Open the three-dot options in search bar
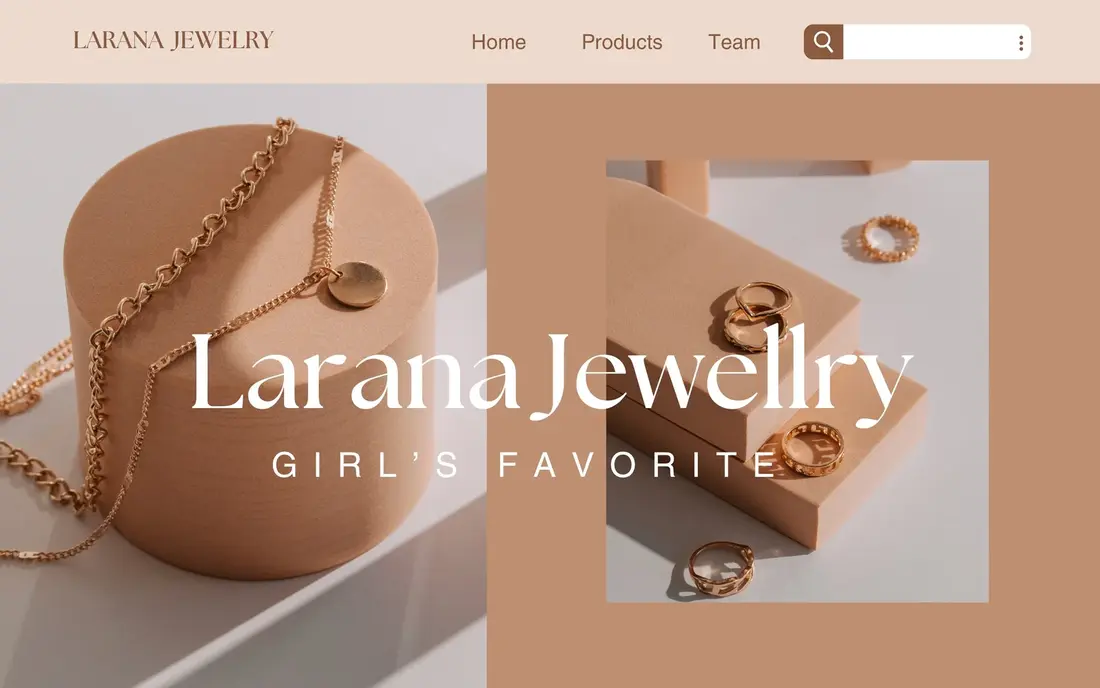This screenshot has height=688, width=1100. coord(1021,43)
